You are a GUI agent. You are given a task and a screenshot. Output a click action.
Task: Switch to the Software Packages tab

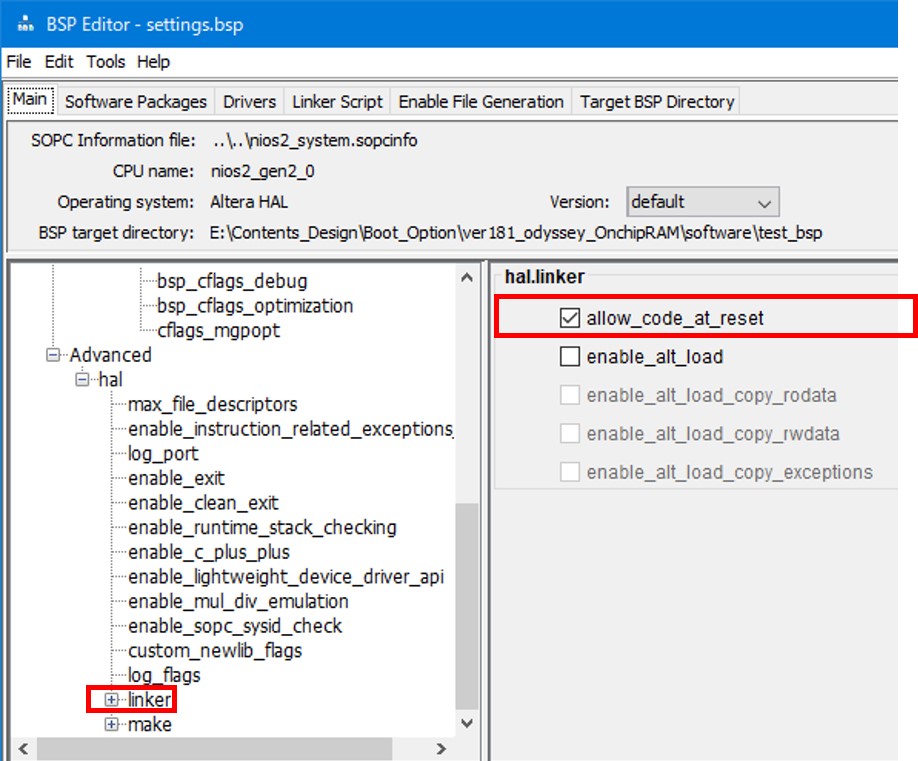pos(135,101)
